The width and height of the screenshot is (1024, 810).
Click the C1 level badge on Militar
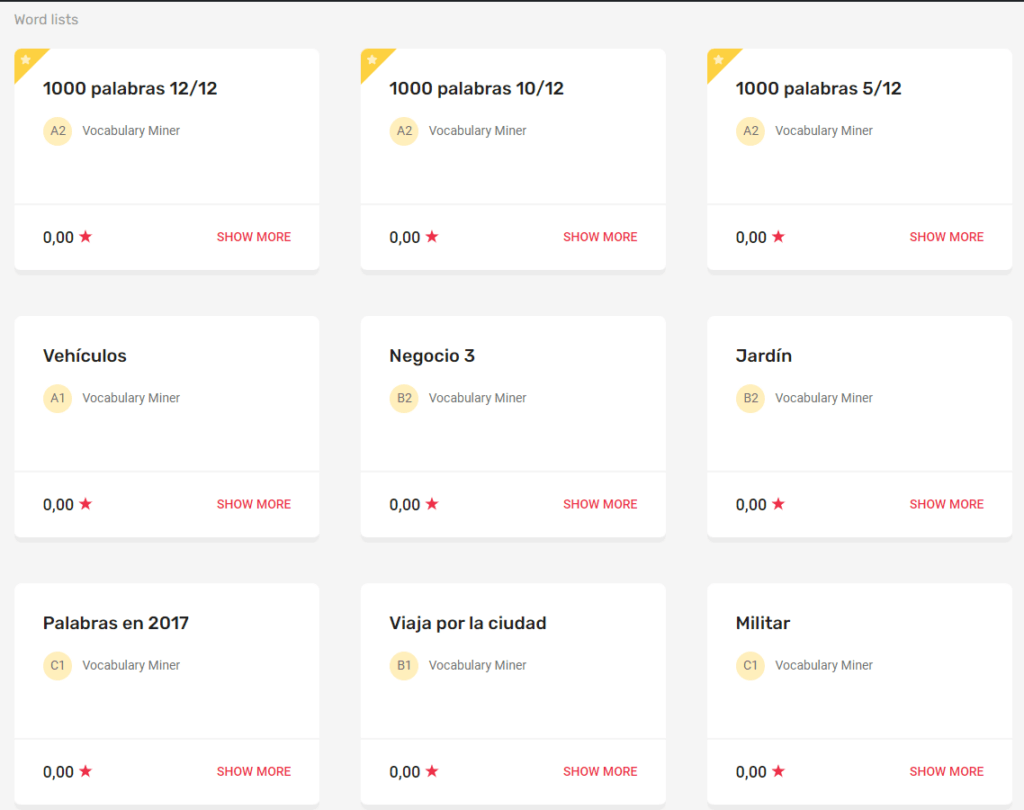(750, 665)
